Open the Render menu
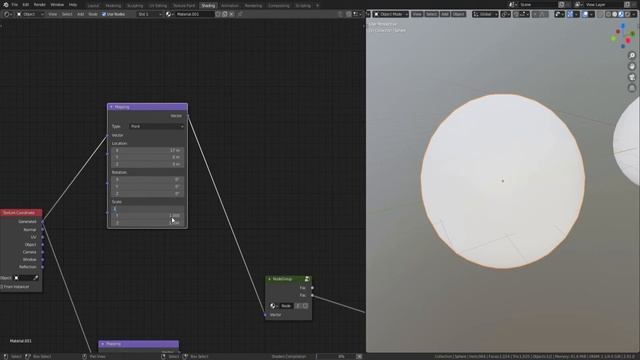Image resolution: width=640 pixels, height=360 pixels. pos(40,4)
